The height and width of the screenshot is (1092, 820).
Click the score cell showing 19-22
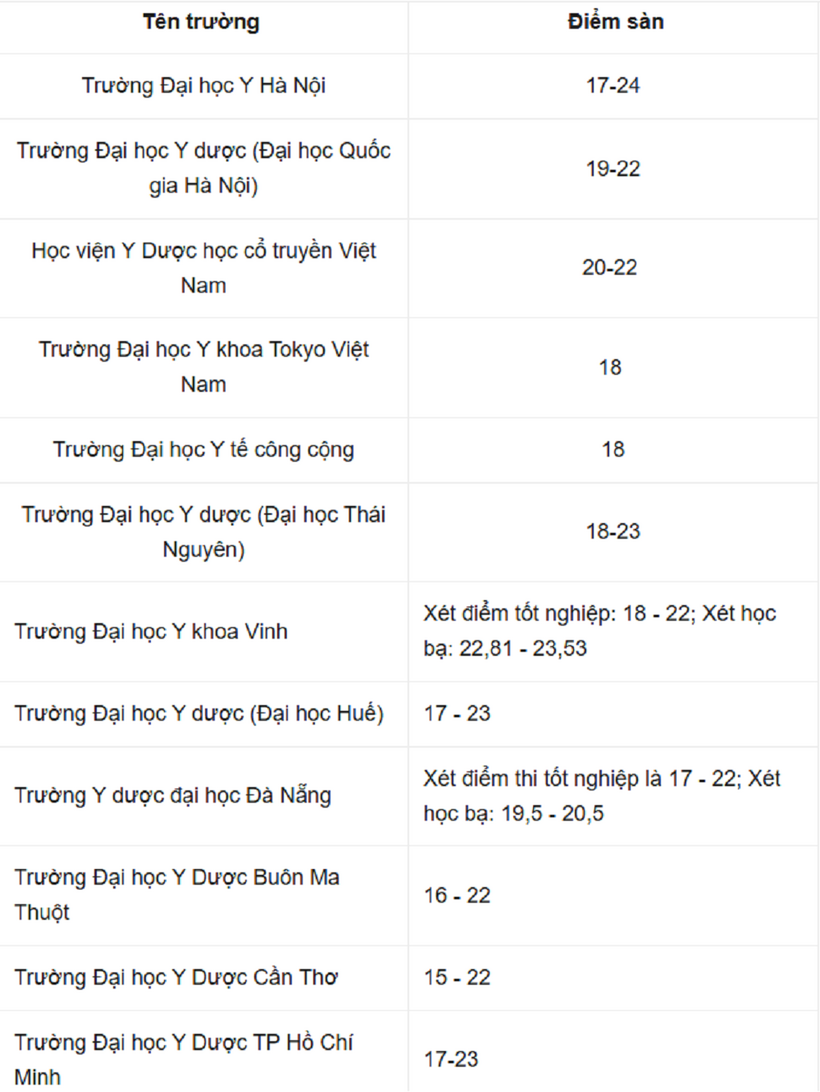(x=613, y=169)
